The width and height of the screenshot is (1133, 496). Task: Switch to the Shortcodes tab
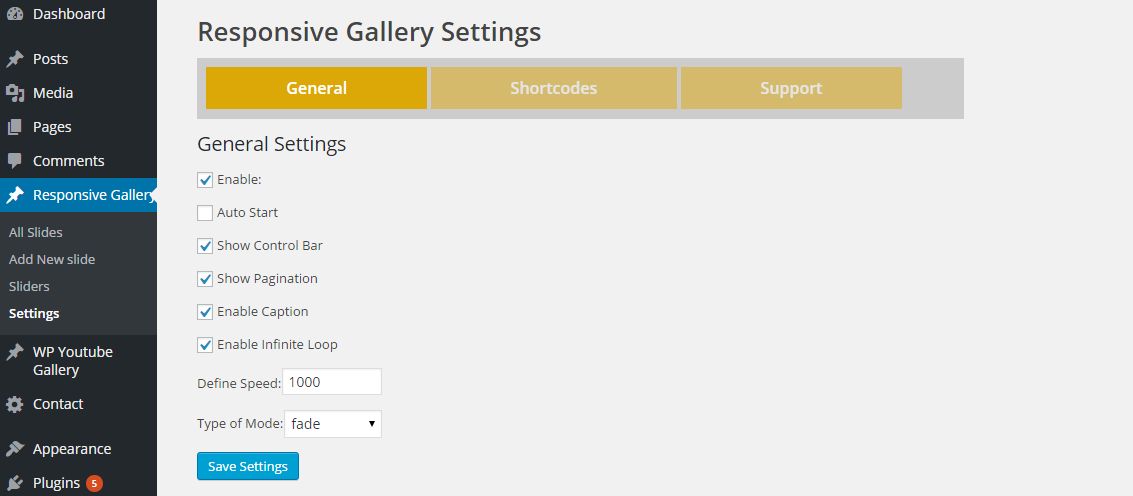(x=553, y=88)
